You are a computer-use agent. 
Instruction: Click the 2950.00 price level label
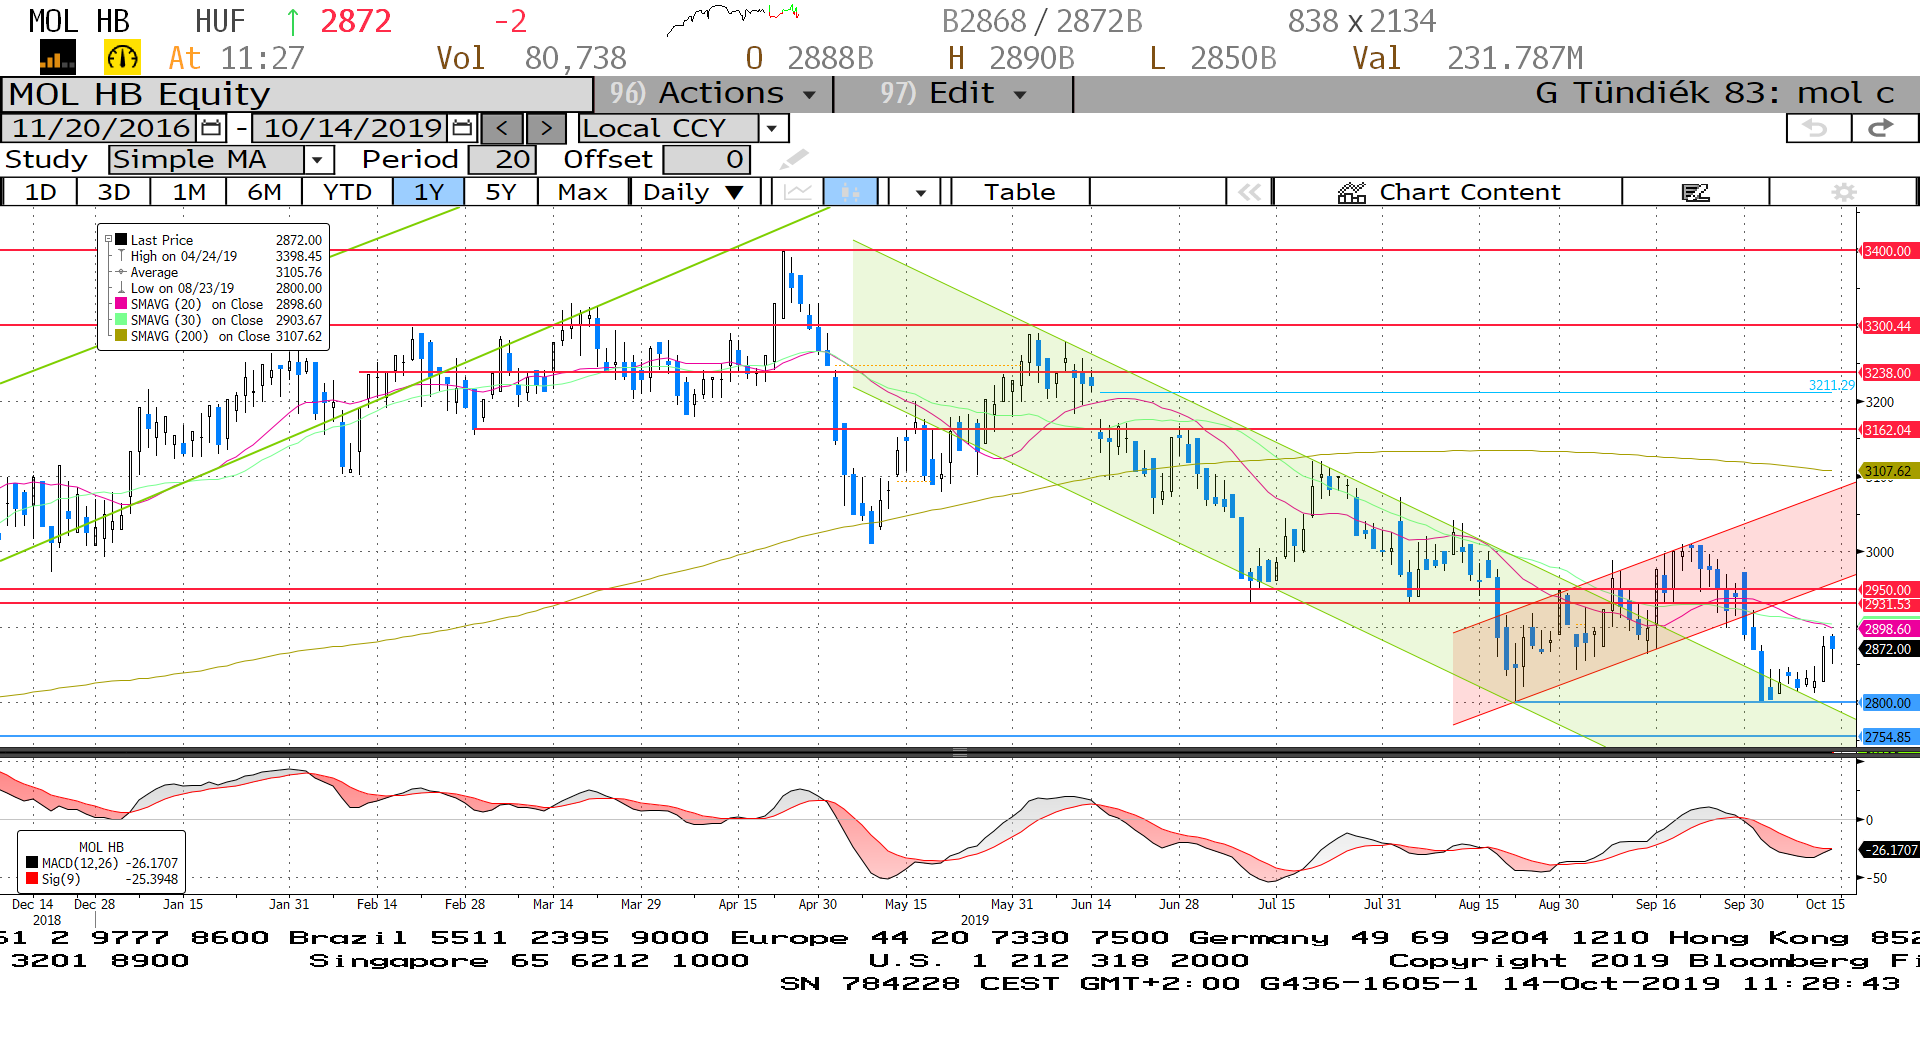1888,590
